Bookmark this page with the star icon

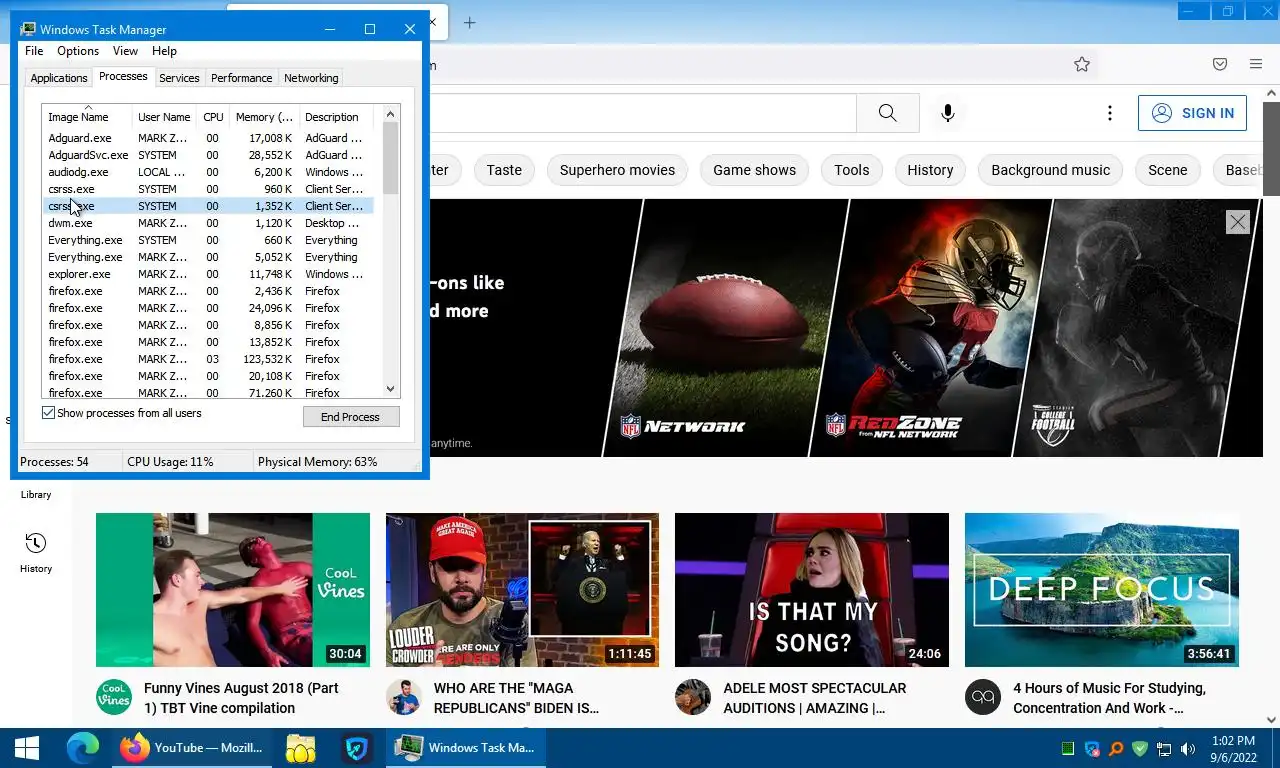tap(1081, 64)
